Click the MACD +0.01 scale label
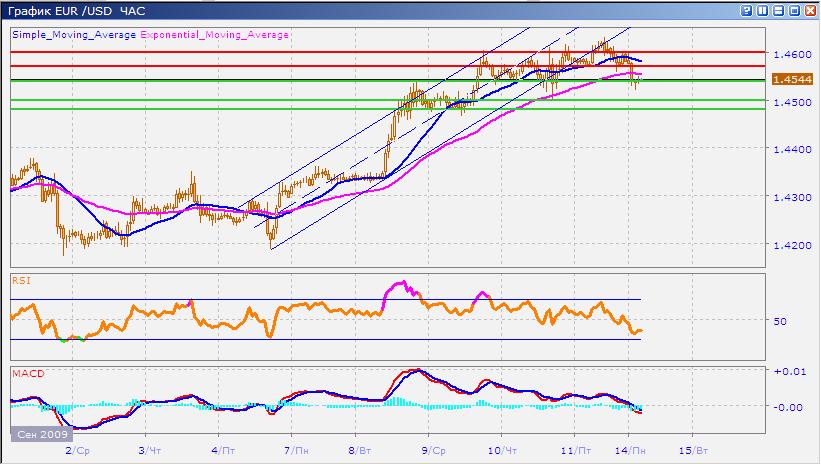821x464 pixels. tap(788, 372)
